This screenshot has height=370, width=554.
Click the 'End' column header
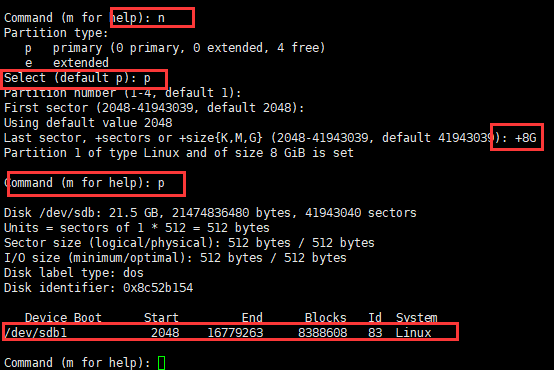pyautogui.click(x=252, y=317)
